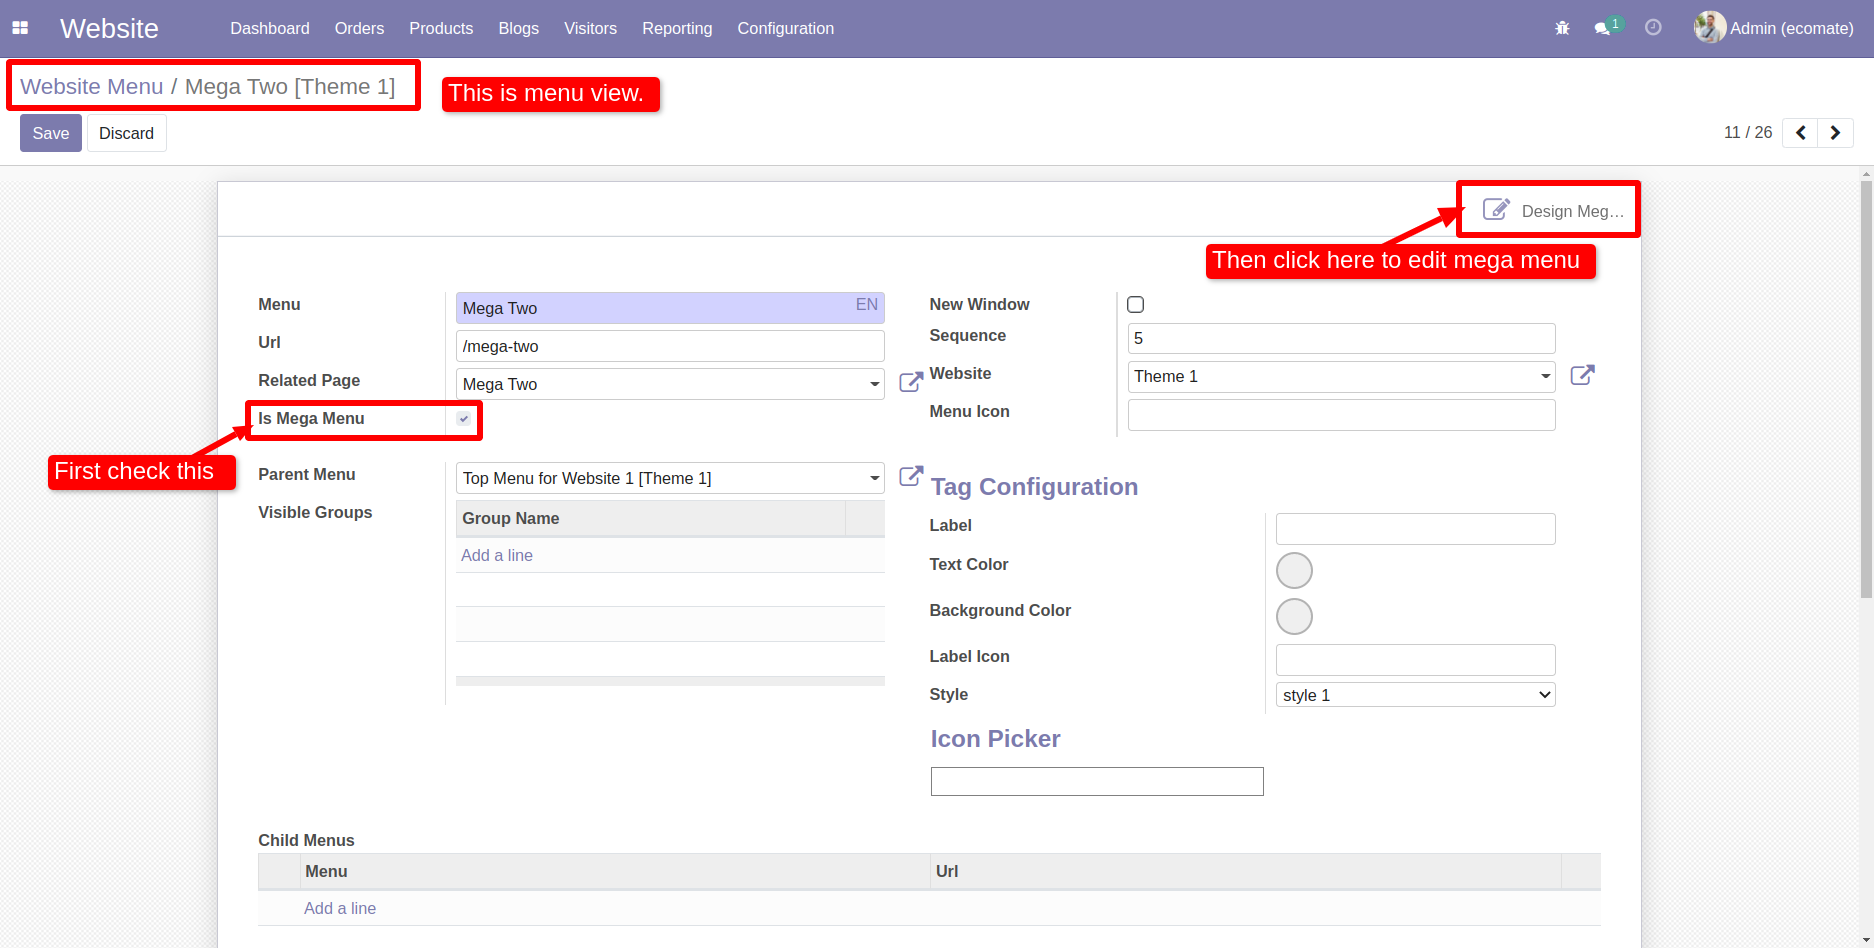The height and width of the screenshot is (948, 1874).
Task: Click the 11 / 26 pager counter
Action: 1748,132
